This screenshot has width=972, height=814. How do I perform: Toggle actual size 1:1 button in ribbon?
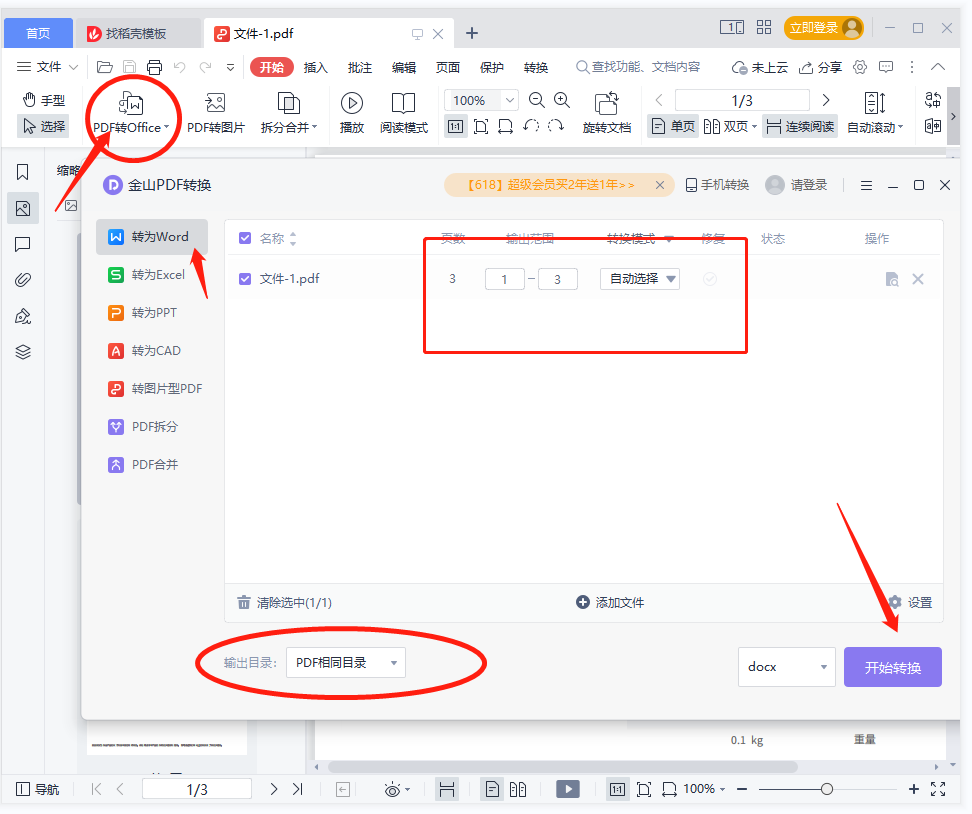coord(456,126)
